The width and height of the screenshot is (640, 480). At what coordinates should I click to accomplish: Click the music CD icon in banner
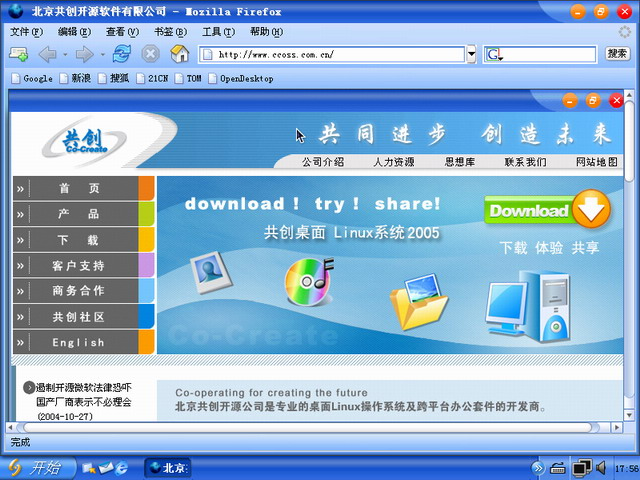click(x=309, y=282)
